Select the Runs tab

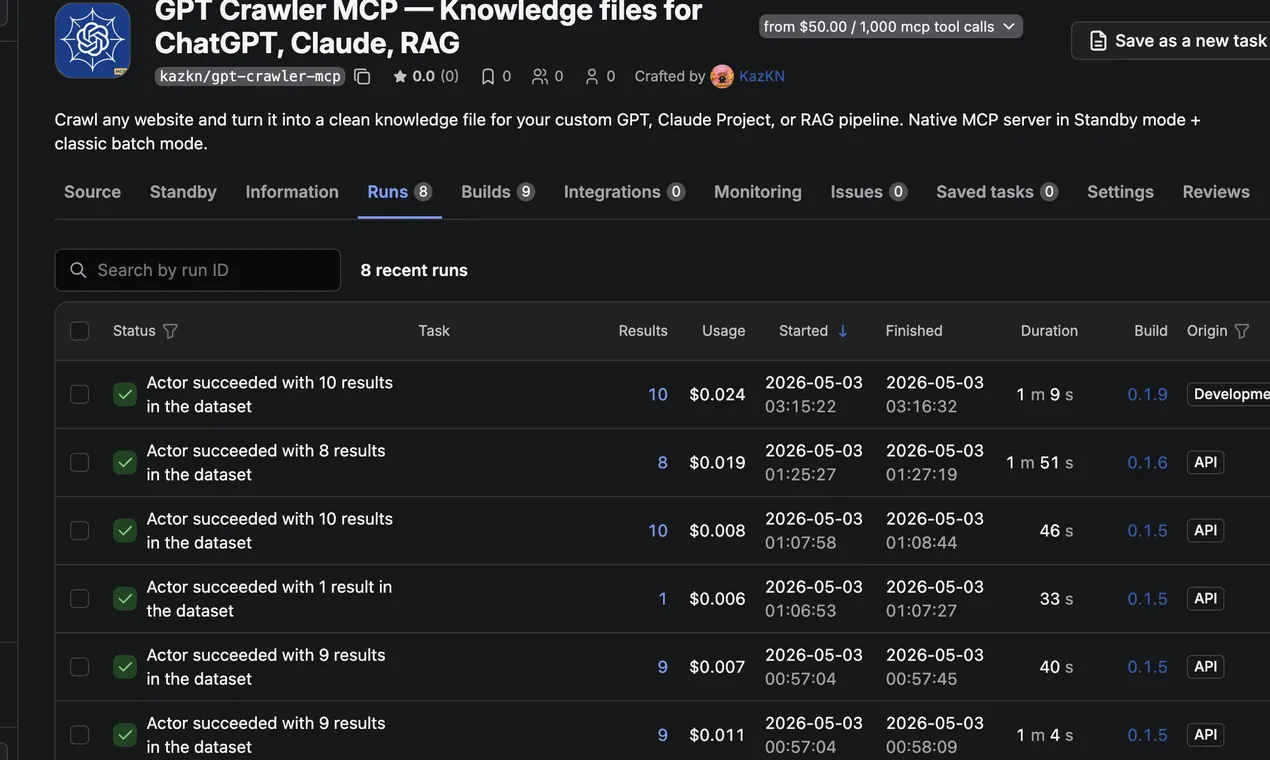click(399, 192)
